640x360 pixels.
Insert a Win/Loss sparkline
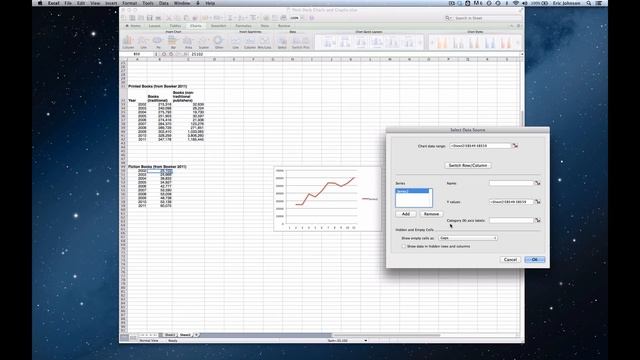(264, 42)
